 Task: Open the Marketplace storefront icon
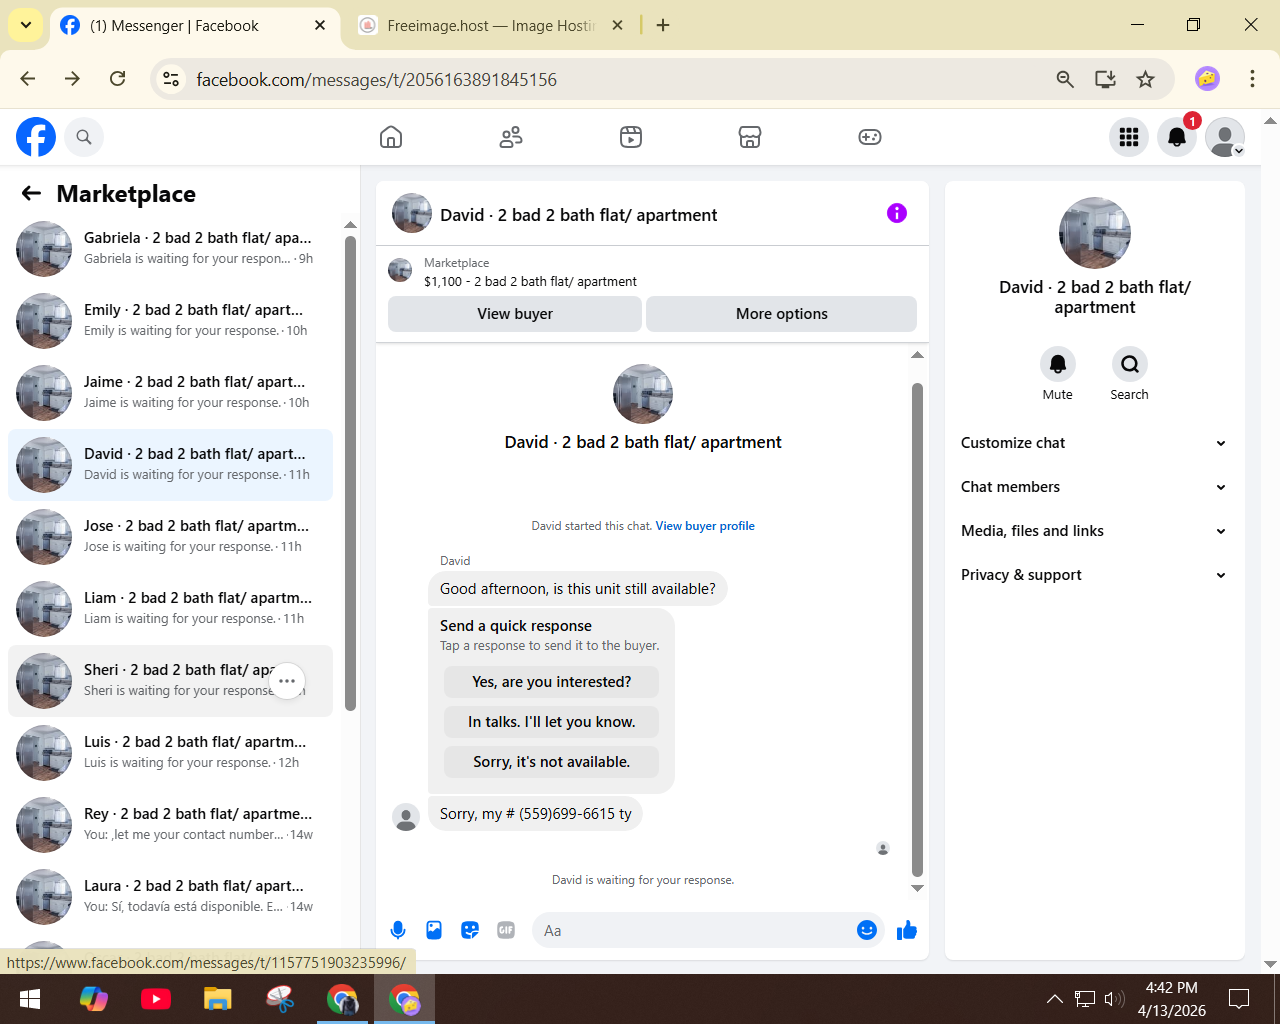(750, 137)
